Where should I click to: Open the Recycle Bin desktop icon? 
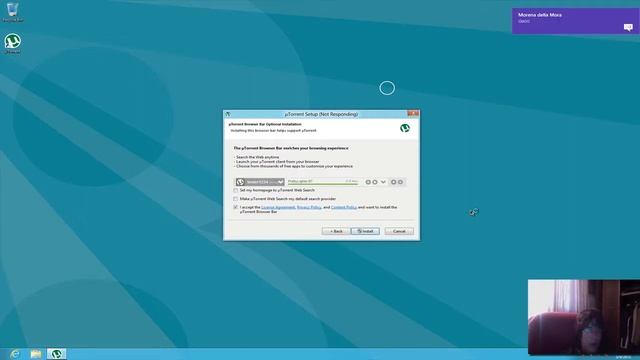click(12, 11)
